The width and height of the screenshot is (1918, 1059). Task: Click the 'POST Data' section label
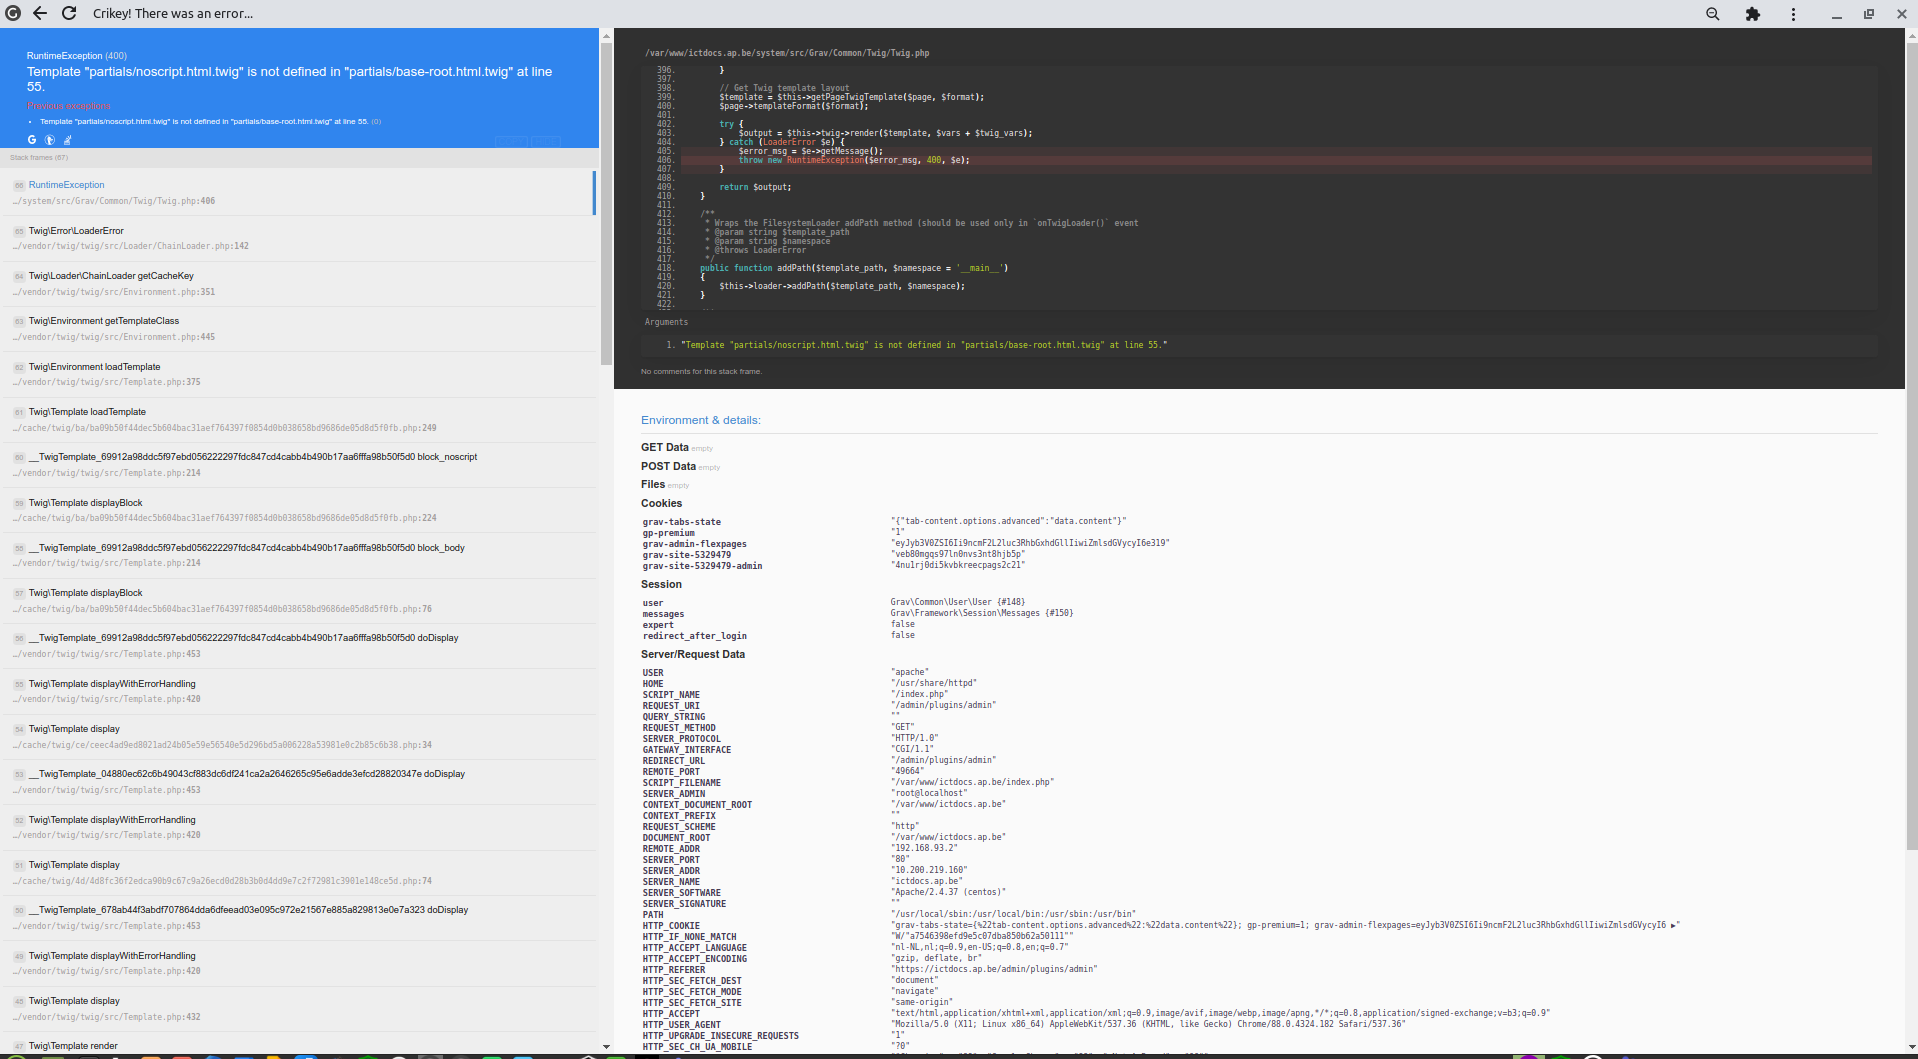pyautogui.click(x=668, y=466)
